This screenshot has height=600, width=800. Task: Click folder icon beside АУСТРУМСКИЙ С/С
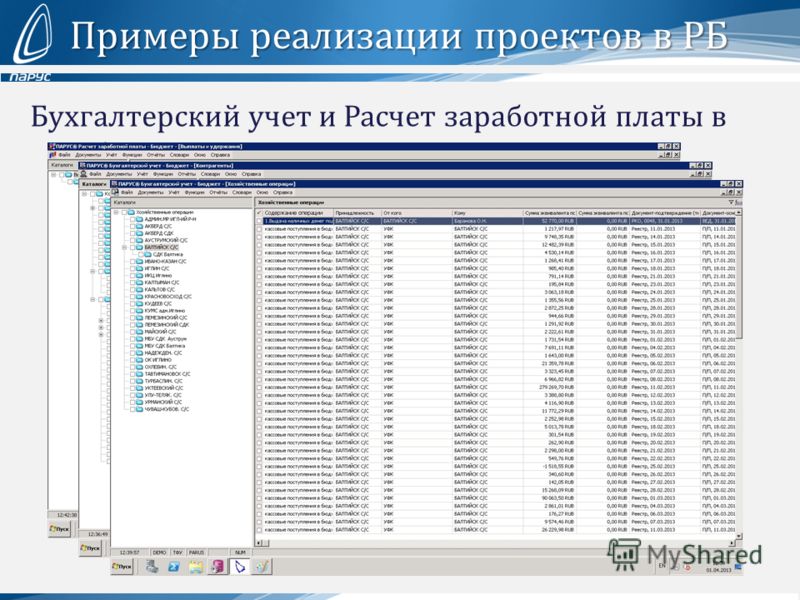140,240
